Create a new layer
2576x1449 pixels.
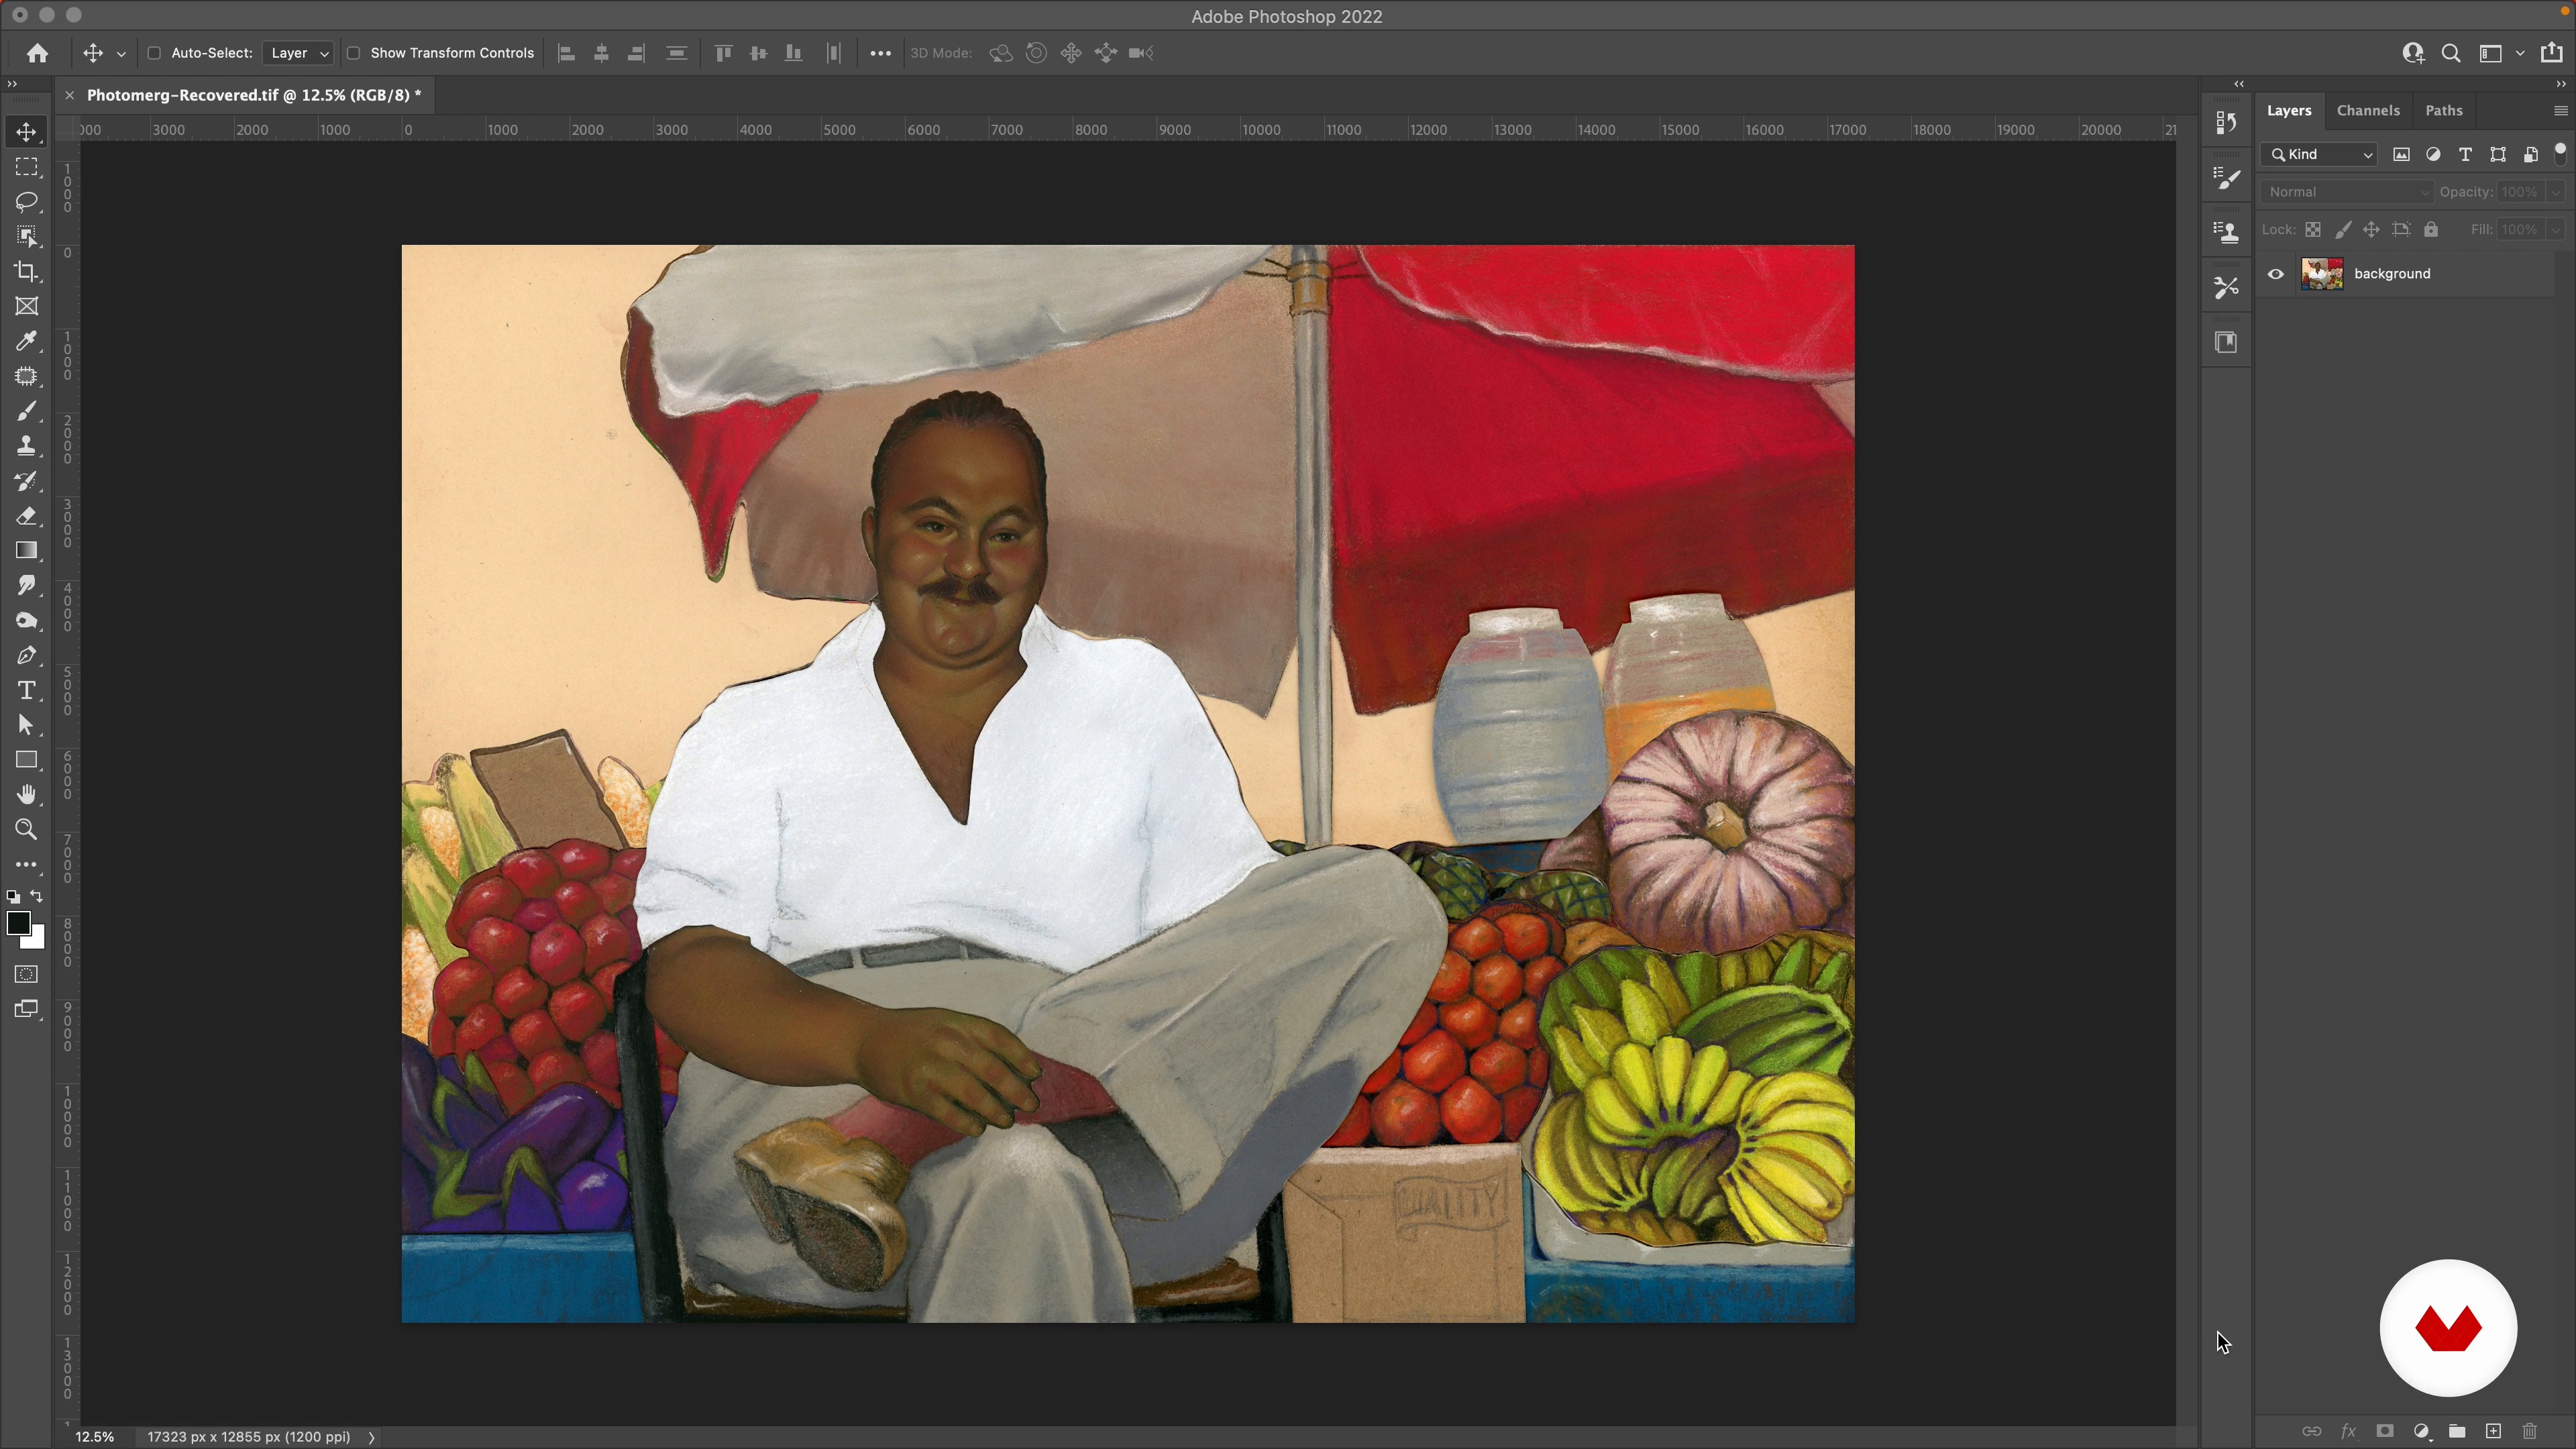2493,1431
